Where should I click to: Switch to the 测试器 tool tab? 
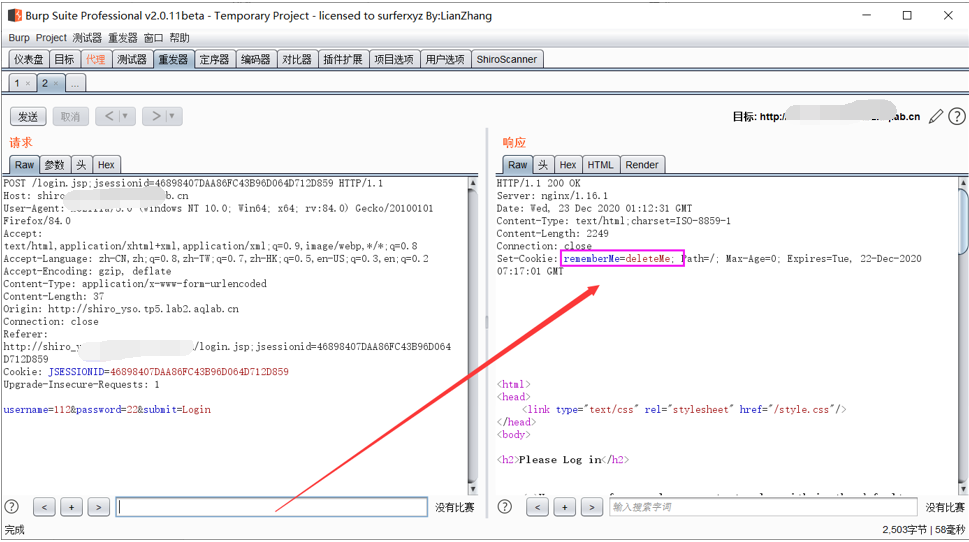point(132,59)
